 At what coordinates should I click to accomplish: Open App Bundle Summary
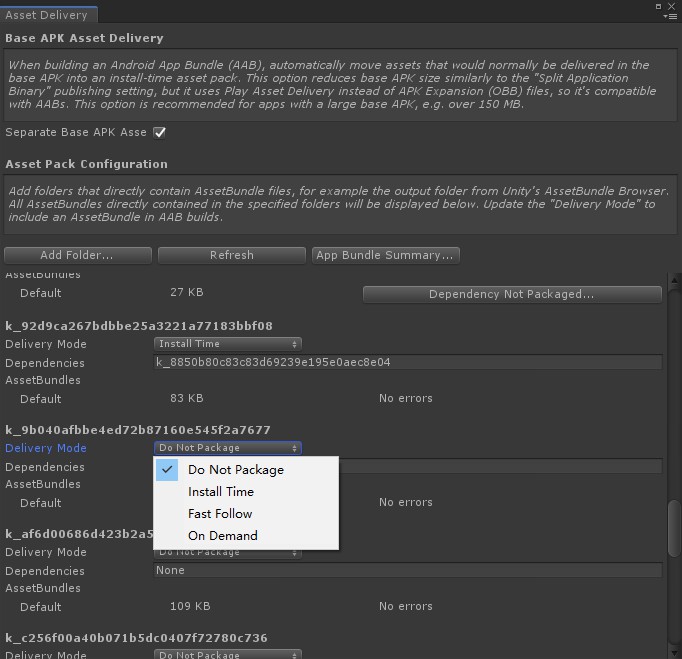tap(386, 255)
